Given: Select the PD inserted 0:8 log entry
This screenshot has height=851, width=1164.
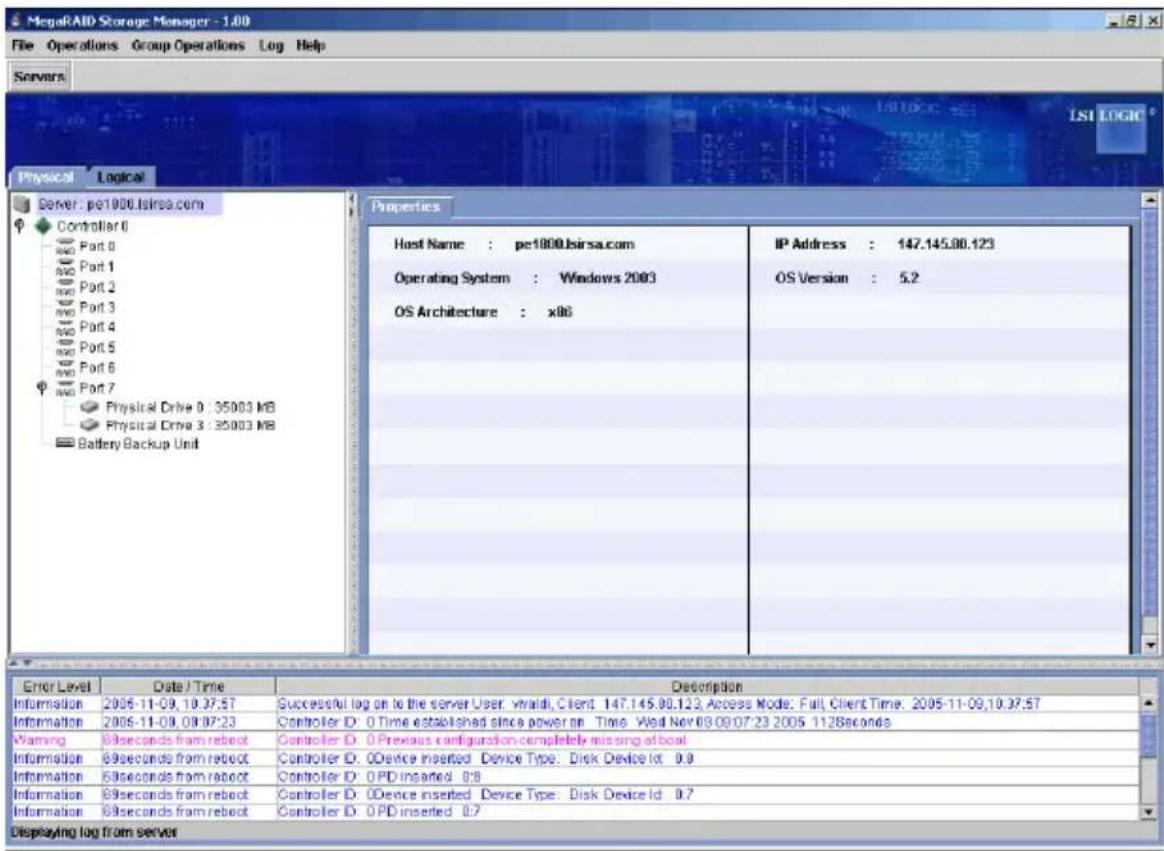Looking at the screenshot, I should coord(576,776).
